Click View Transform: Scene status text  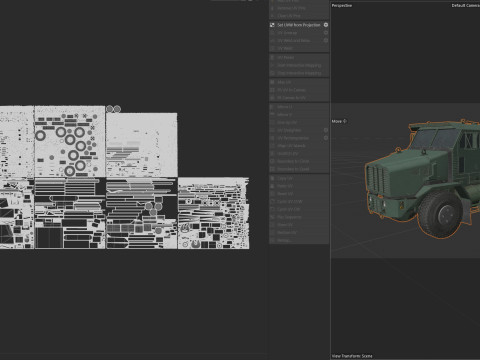(x=352, y=356)
